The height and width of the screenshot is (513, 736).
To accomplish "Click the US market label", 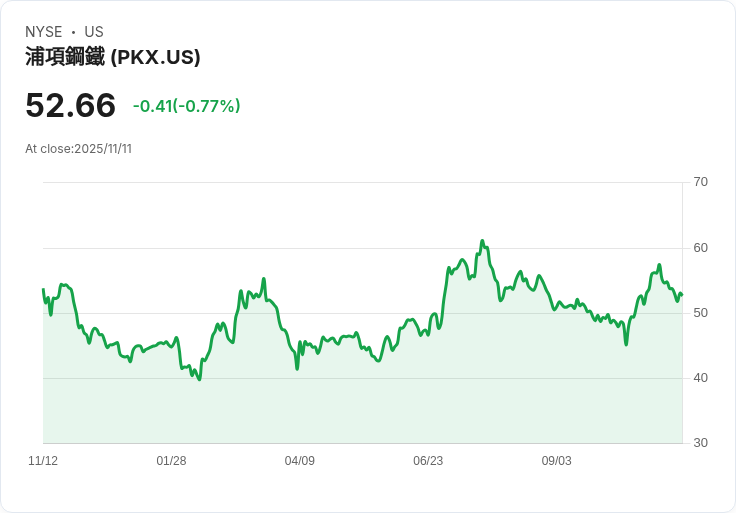I will 94,32.
